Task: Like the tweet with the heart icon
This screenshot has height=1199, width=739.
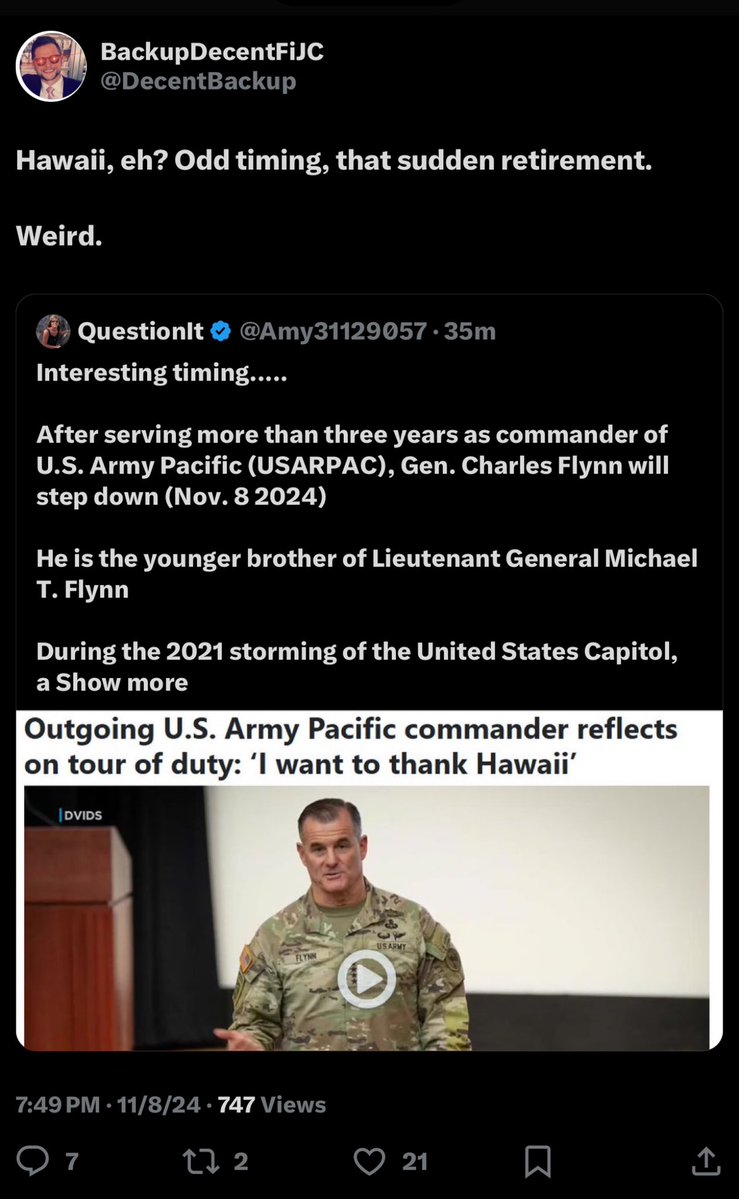Action: (370, 1160)
